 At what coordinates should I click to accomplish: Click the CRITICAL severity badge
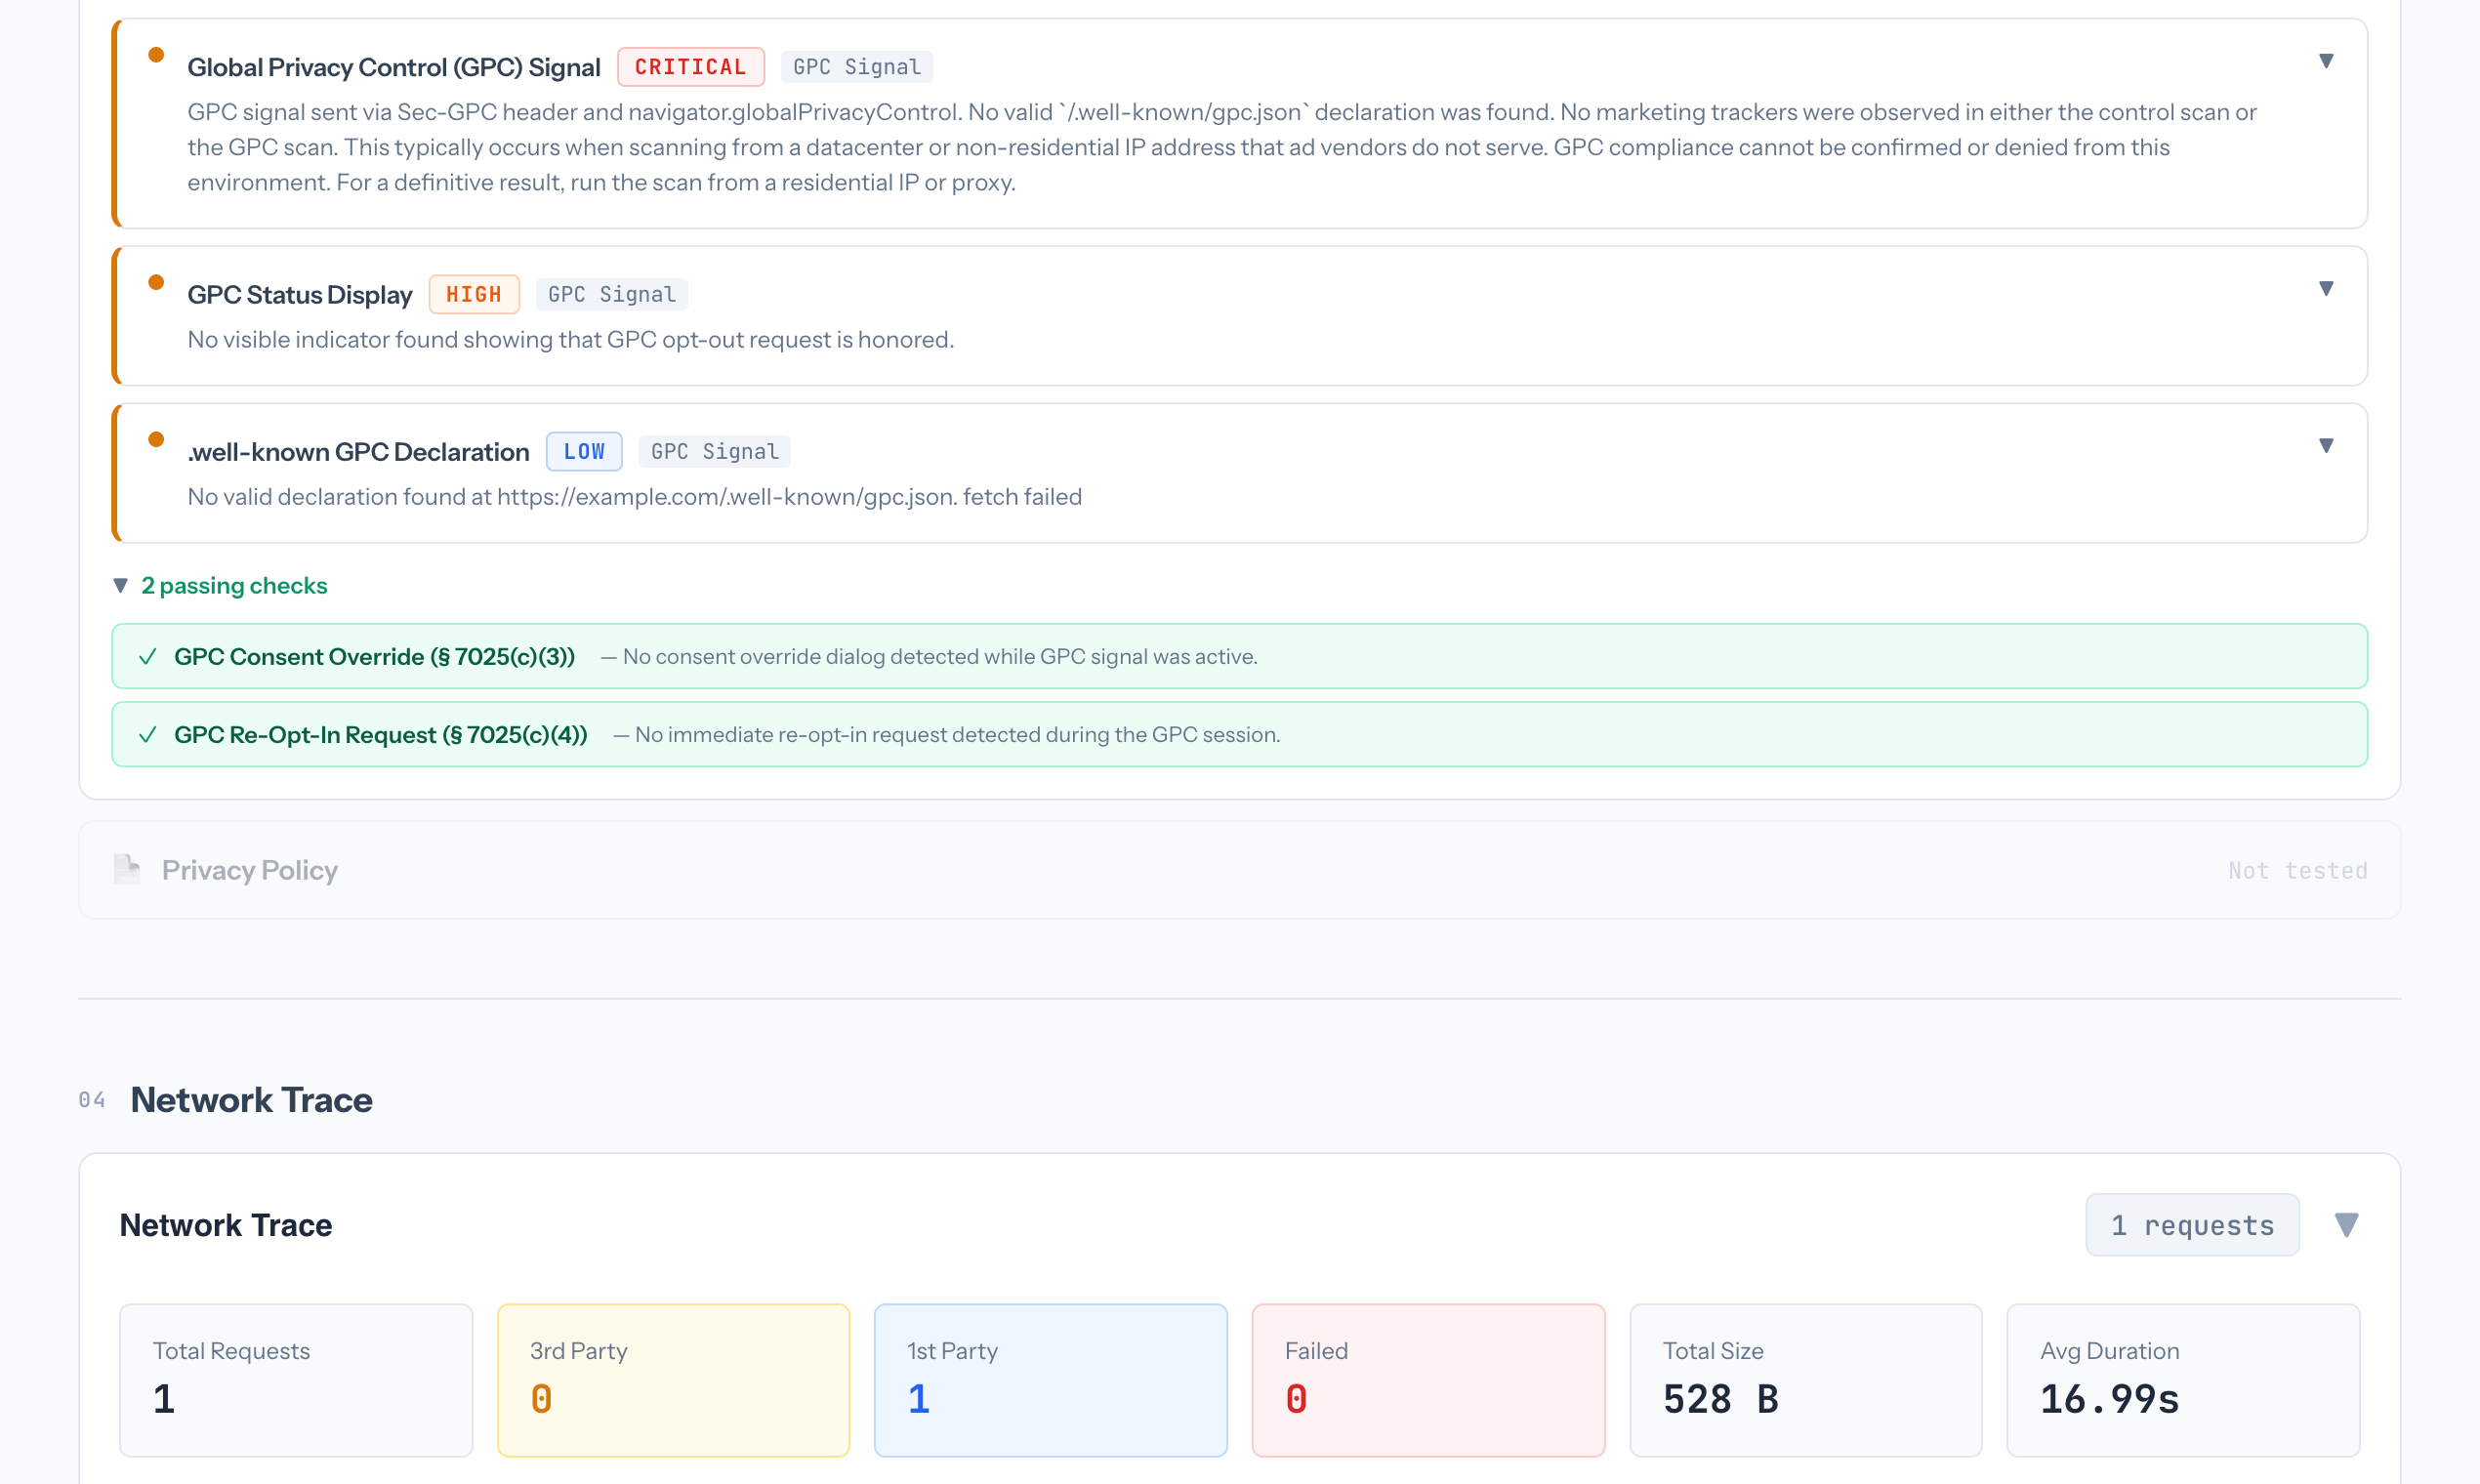click(691, 67)
